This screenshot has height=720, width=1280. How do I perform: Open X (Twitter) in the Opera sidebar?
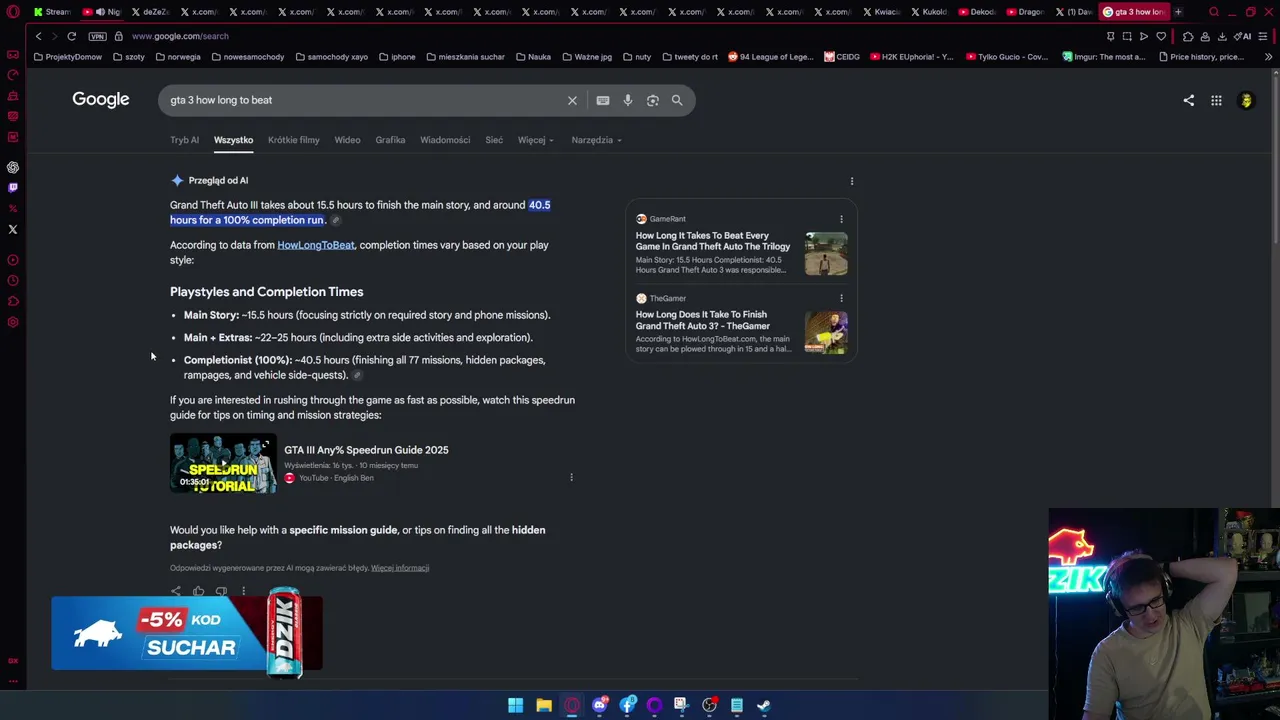tap(13, 229)
